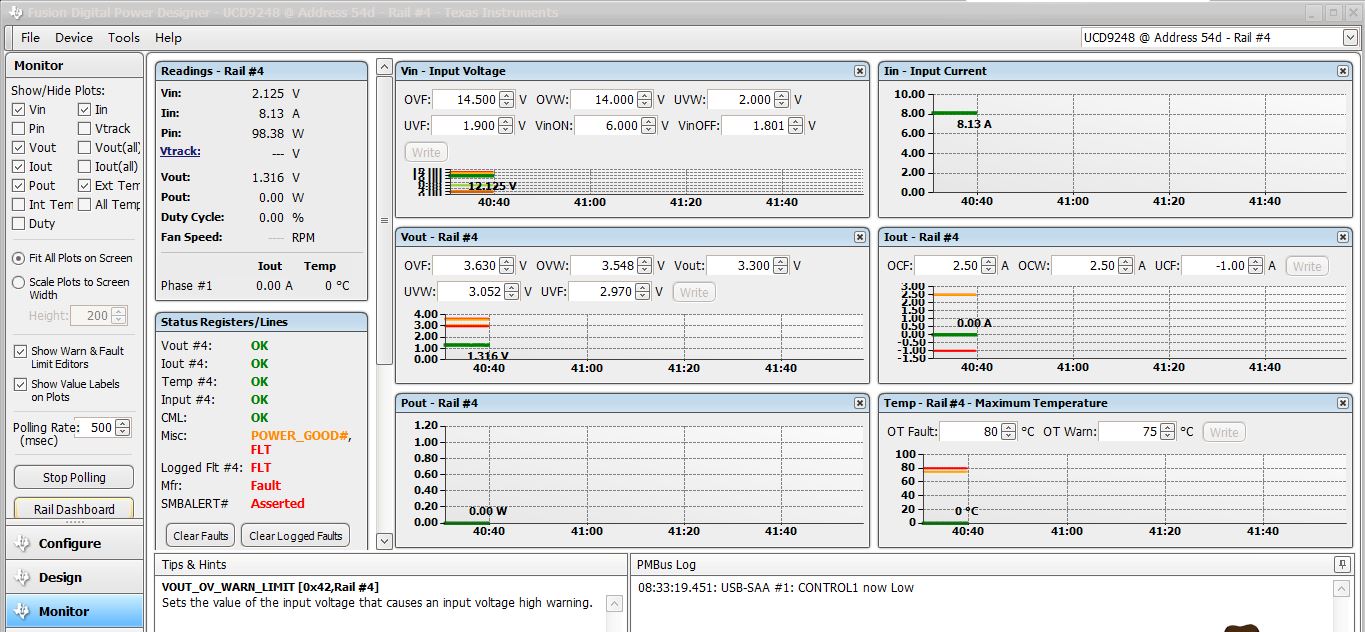This screenshot has height=632, width=1365.
Task: Click the PMBus Log CONTROL1 entry
Action: 776,588
